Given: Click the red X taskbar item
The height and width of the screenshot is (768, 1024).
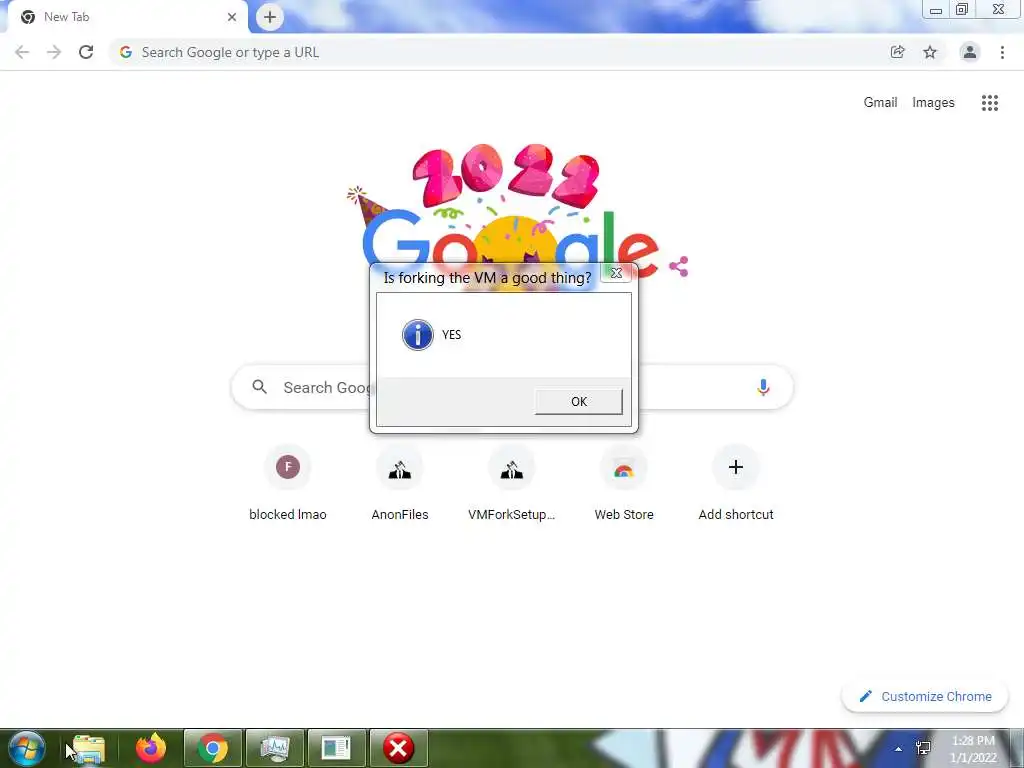Looking at the screenshot, I should 398,748.
